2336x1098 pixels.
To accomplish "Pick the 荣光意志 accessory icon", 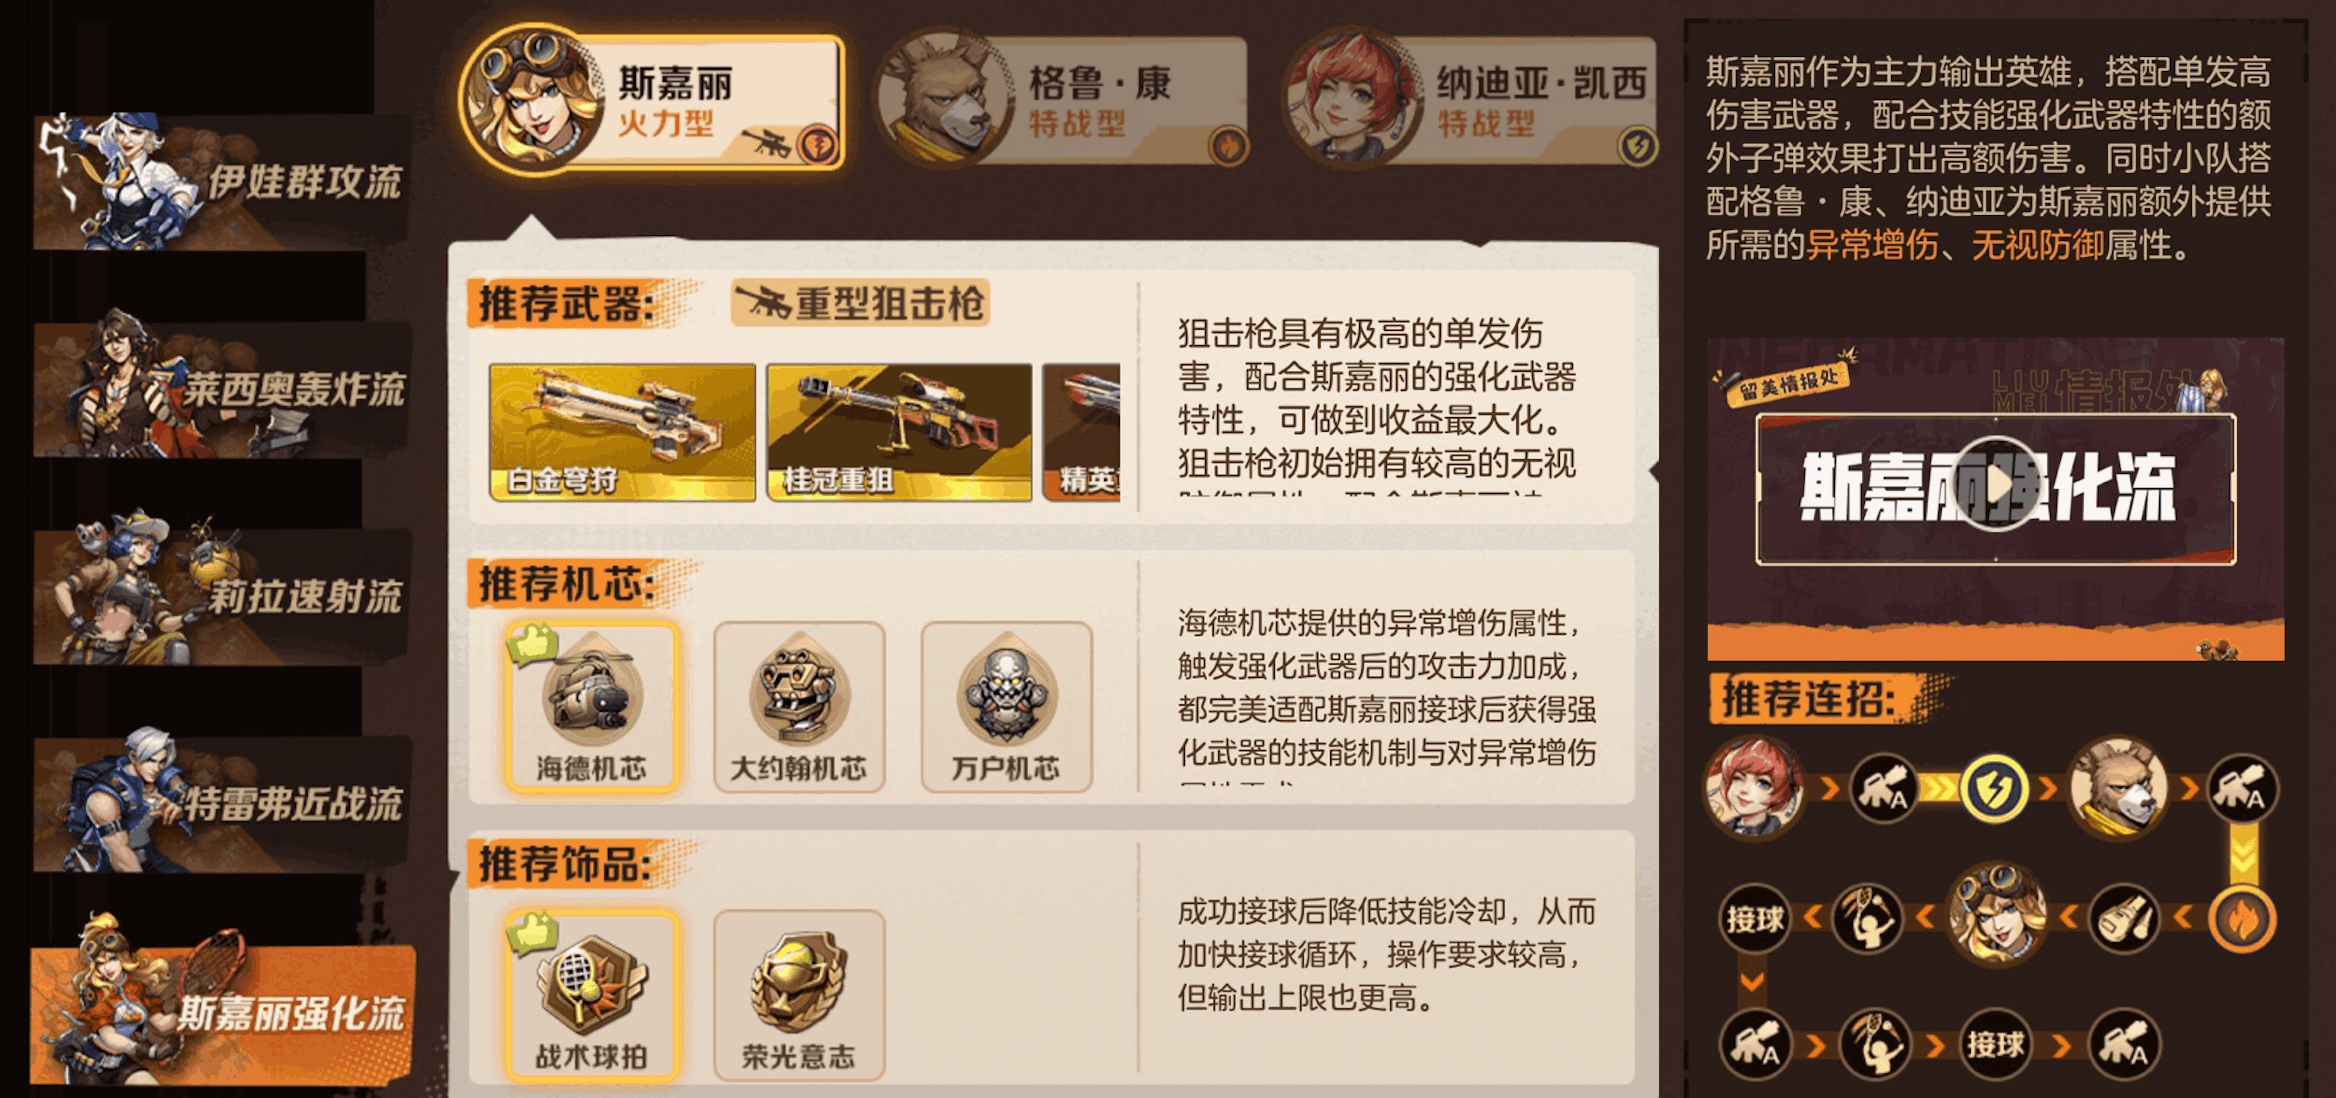I will 799,995.
